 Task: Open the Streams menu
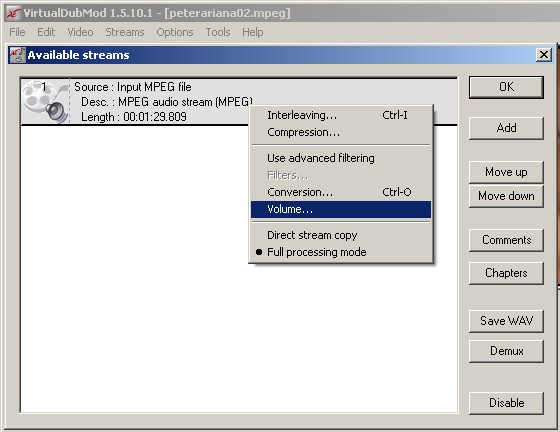(125, 32)
